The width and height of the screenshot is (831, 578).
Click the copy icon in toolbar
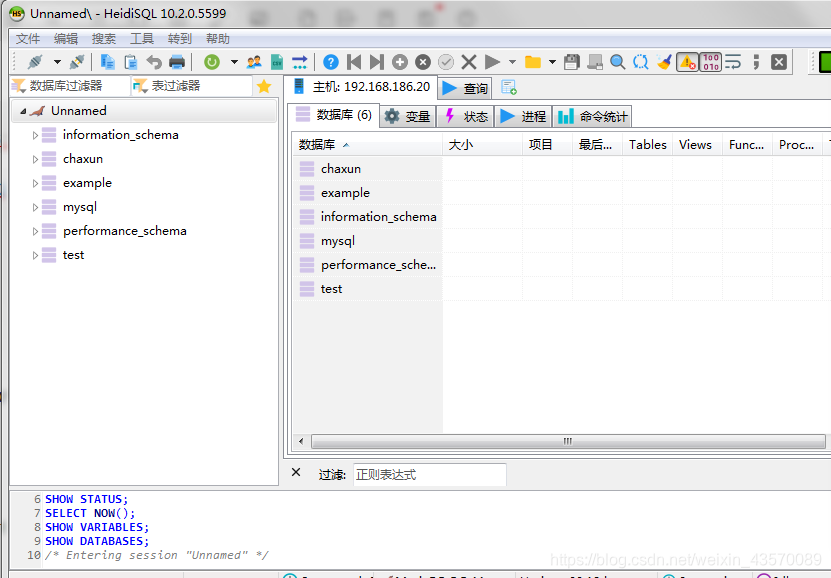pyautogui.click(x=108, y=62)
